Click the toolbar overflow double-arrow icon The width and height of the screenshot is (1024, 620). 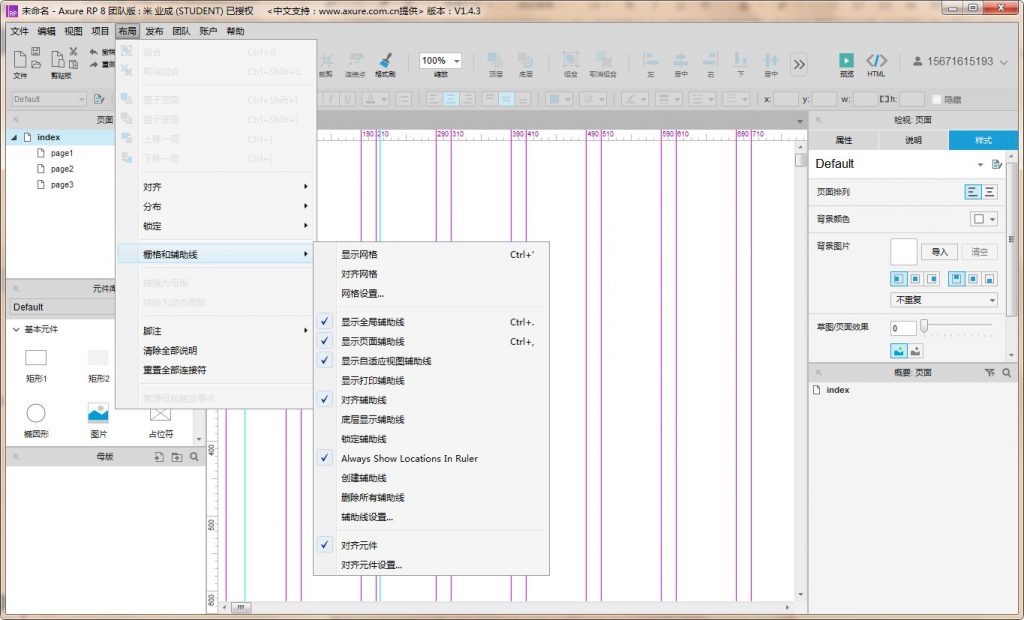pyautogui.click(x=799, y=64)
